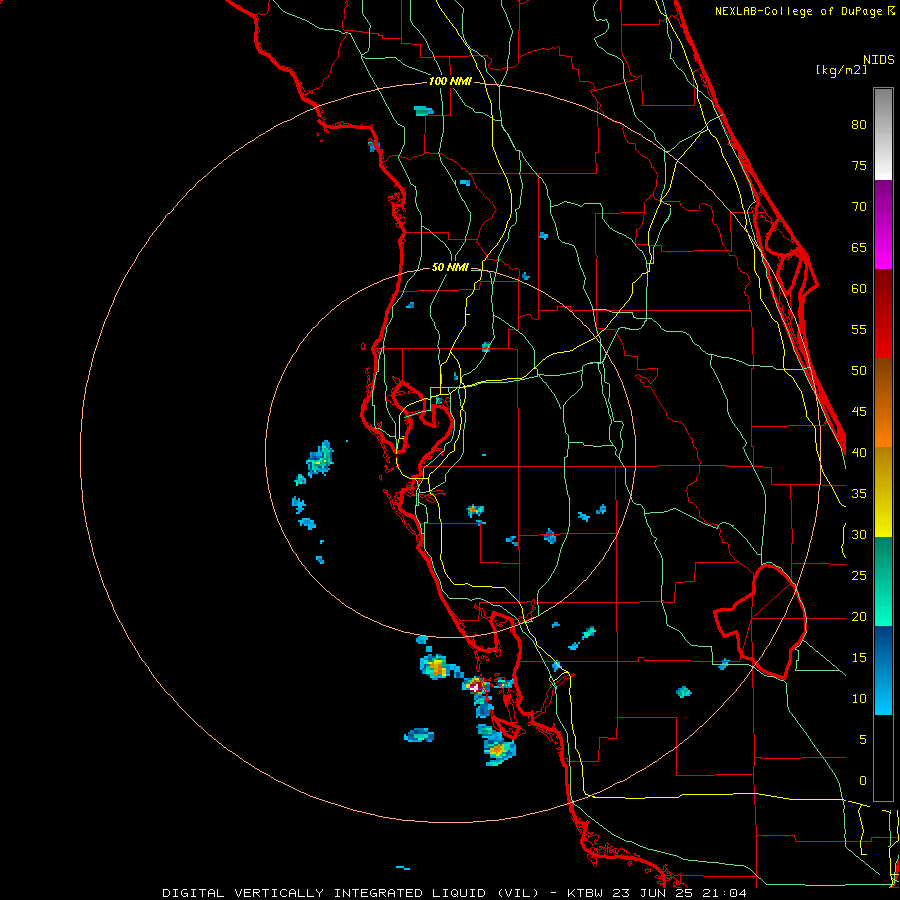
Task: Select the 5 value on the VIL scale
Action: pos(863,739)
